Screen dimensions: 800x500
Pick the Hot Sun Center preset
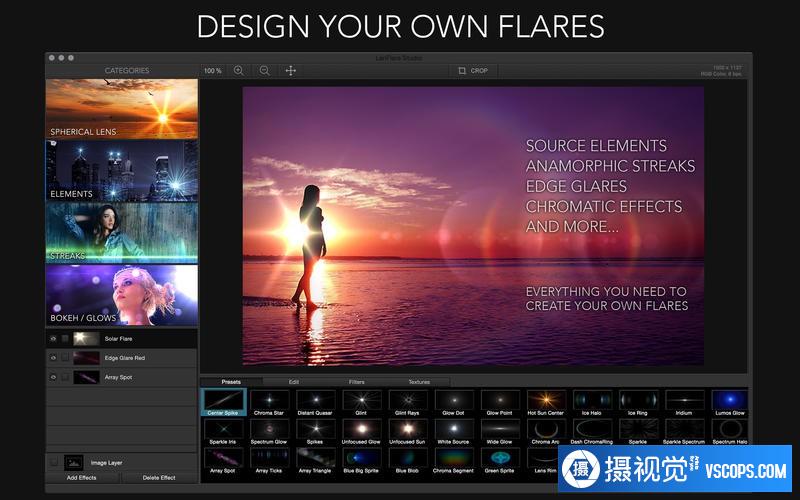click(545, 401)
